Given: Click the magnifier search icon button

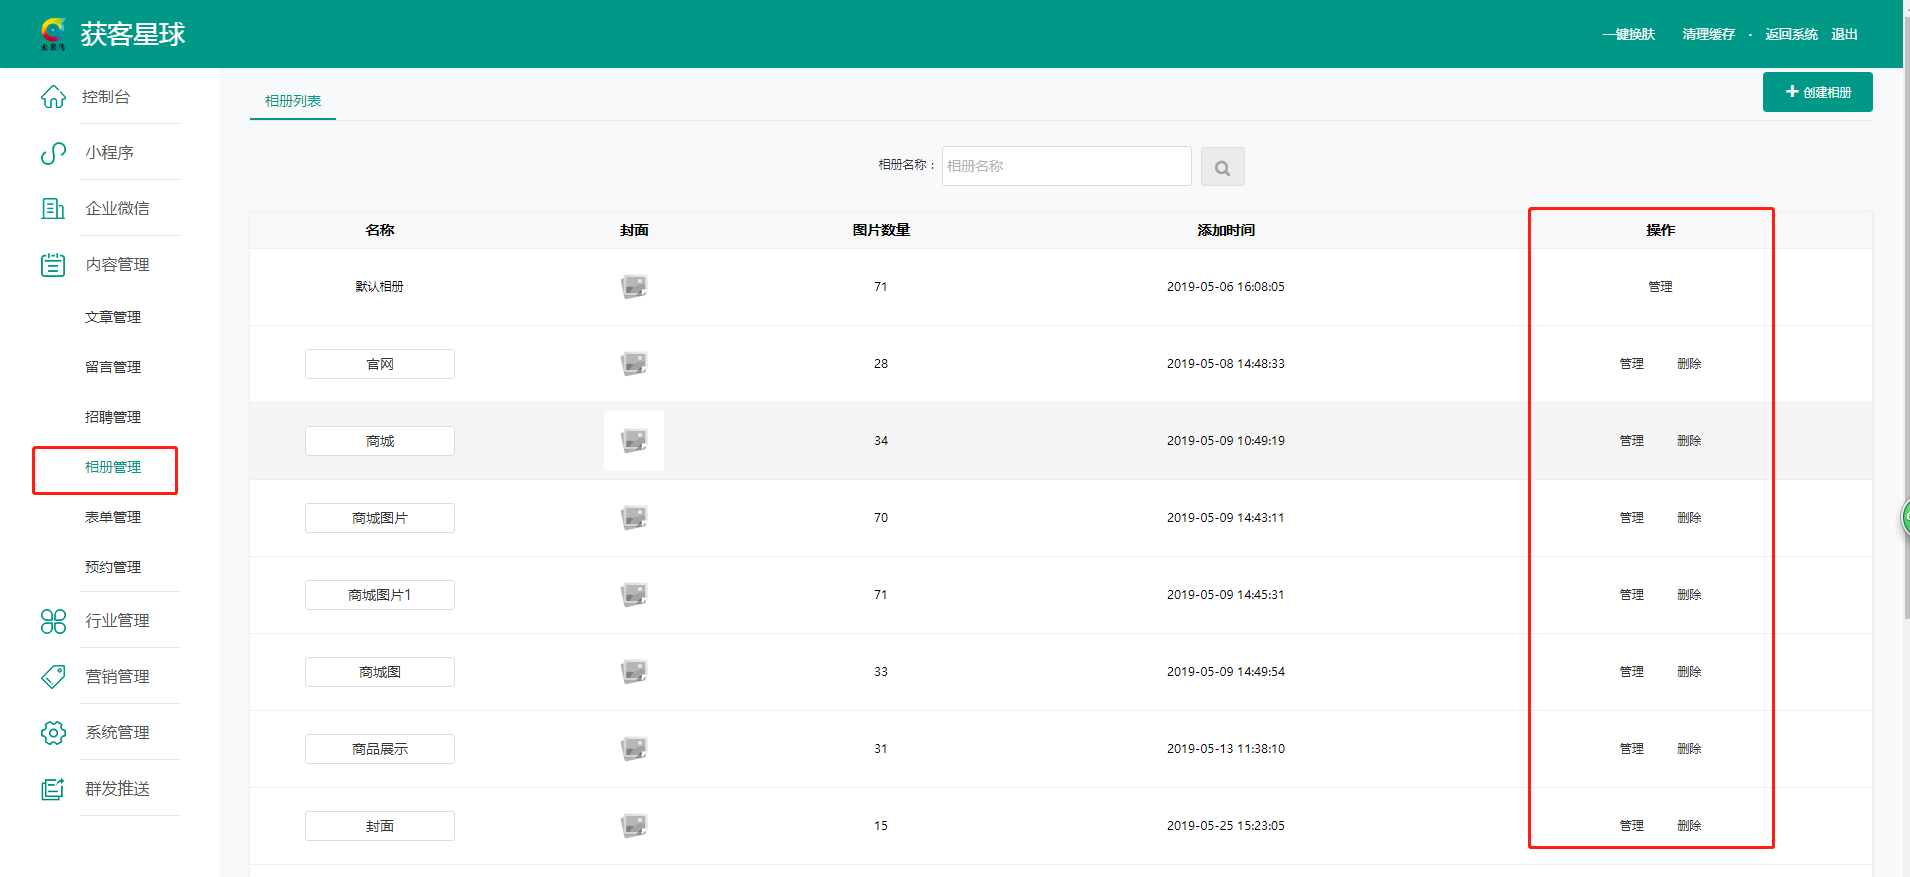Looking at the screenshot, I should coord(1222,167).
